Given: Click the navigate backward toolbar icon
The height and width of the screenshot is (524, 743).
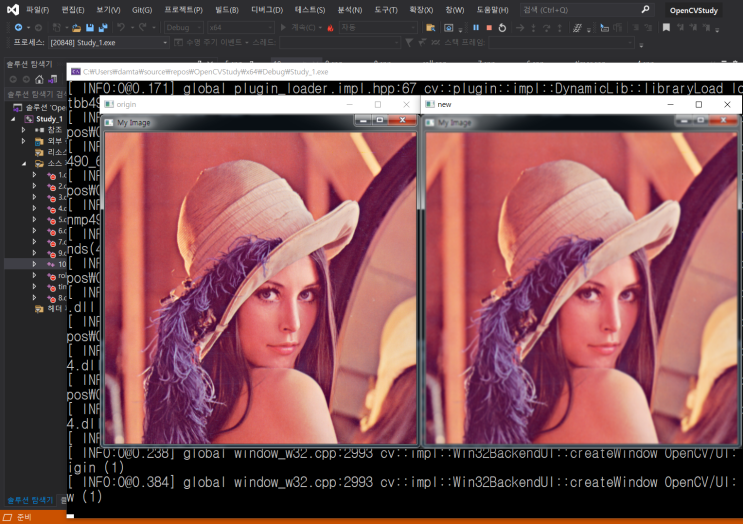Looking at the screenshot, I should click(x=18, y=27).
